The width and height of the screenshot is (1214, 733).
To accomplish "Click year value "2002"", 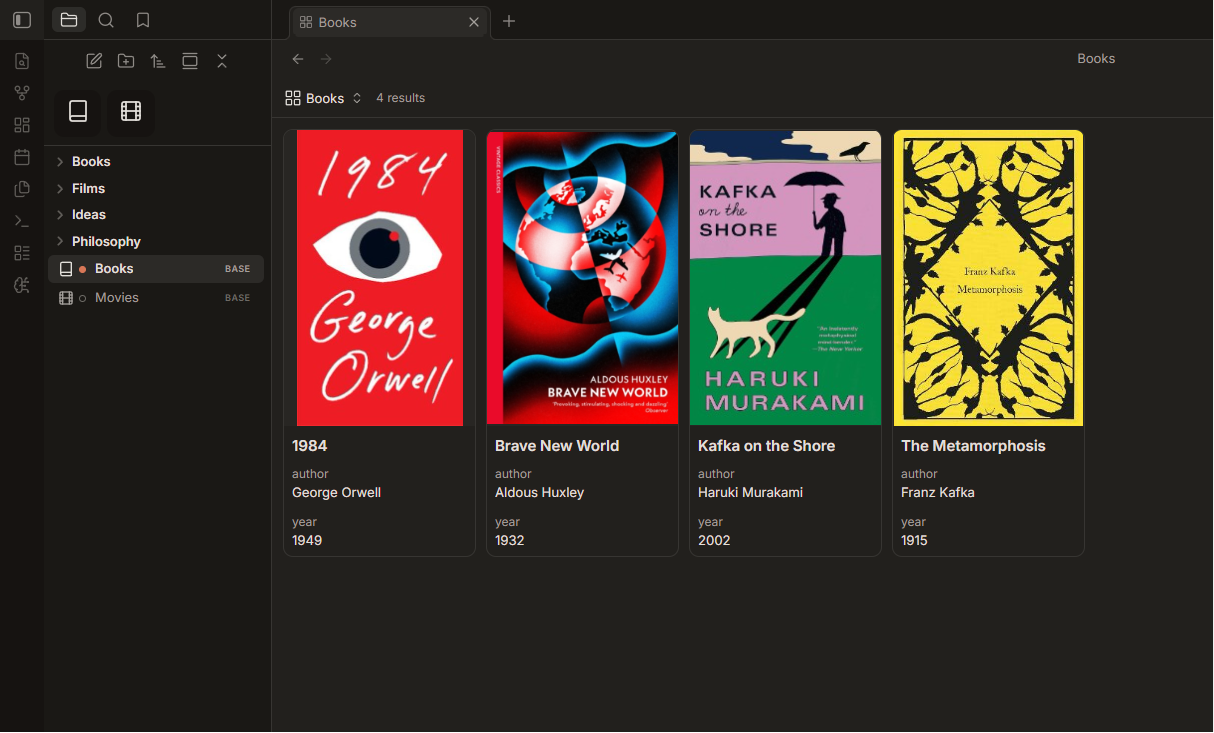I will [714, 540].
